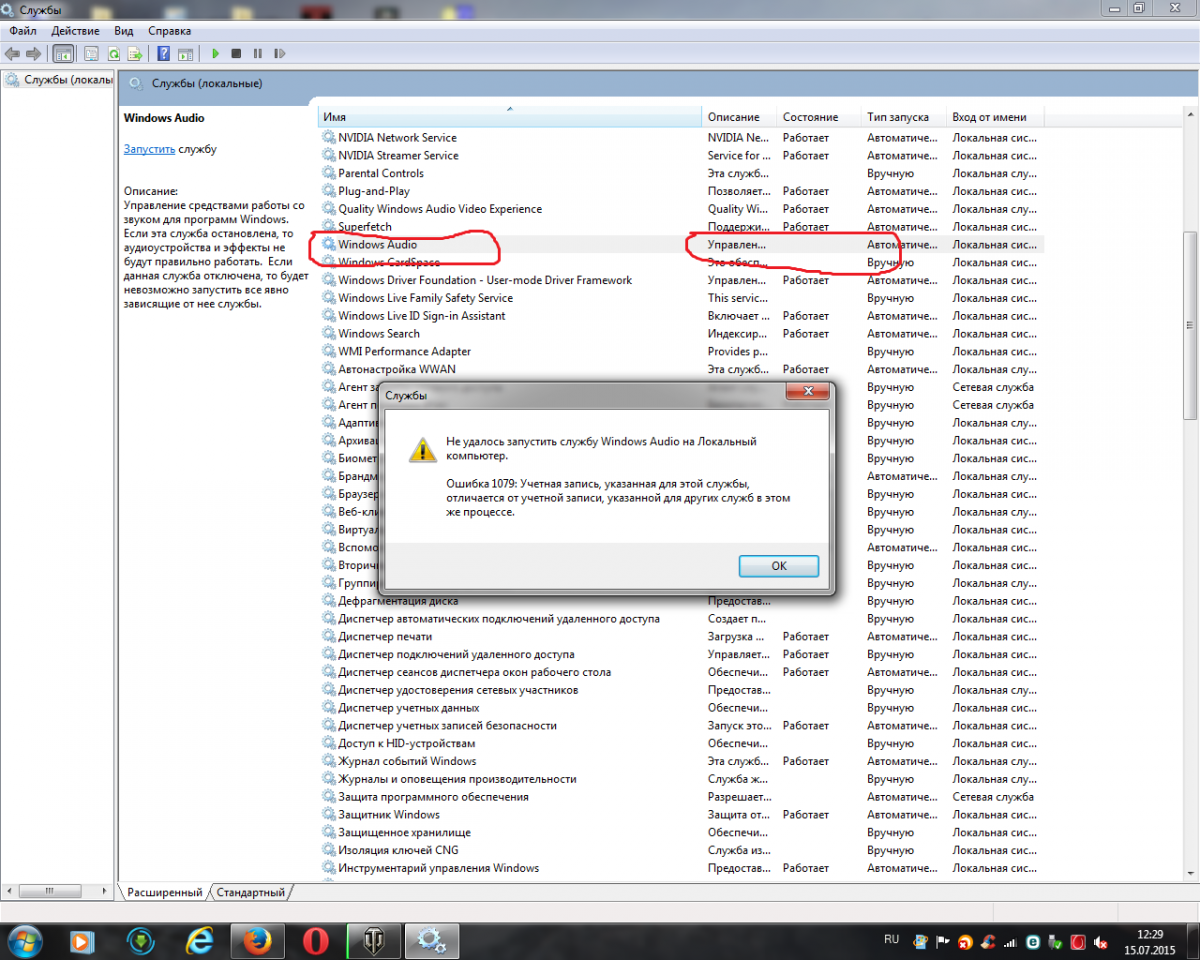Click the gear icon beside NVIDIA Network Service
Screen dimensions: 1200x960
329,138
